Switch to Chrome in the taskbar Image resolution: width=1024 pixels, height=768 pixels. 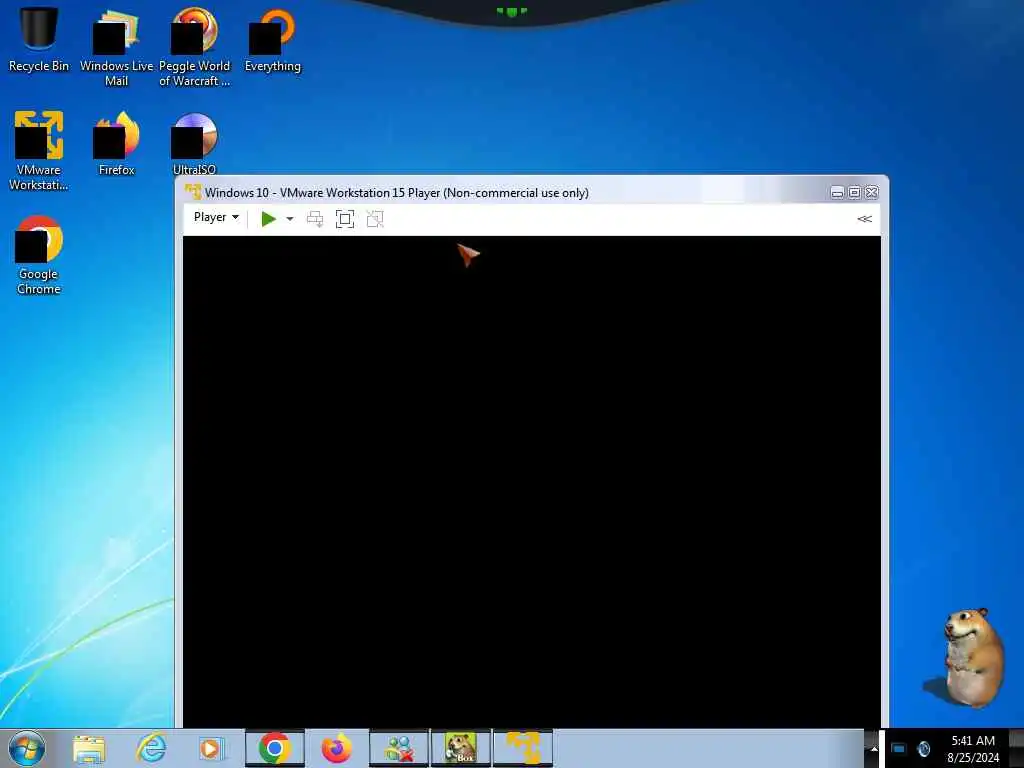(274, 748)
